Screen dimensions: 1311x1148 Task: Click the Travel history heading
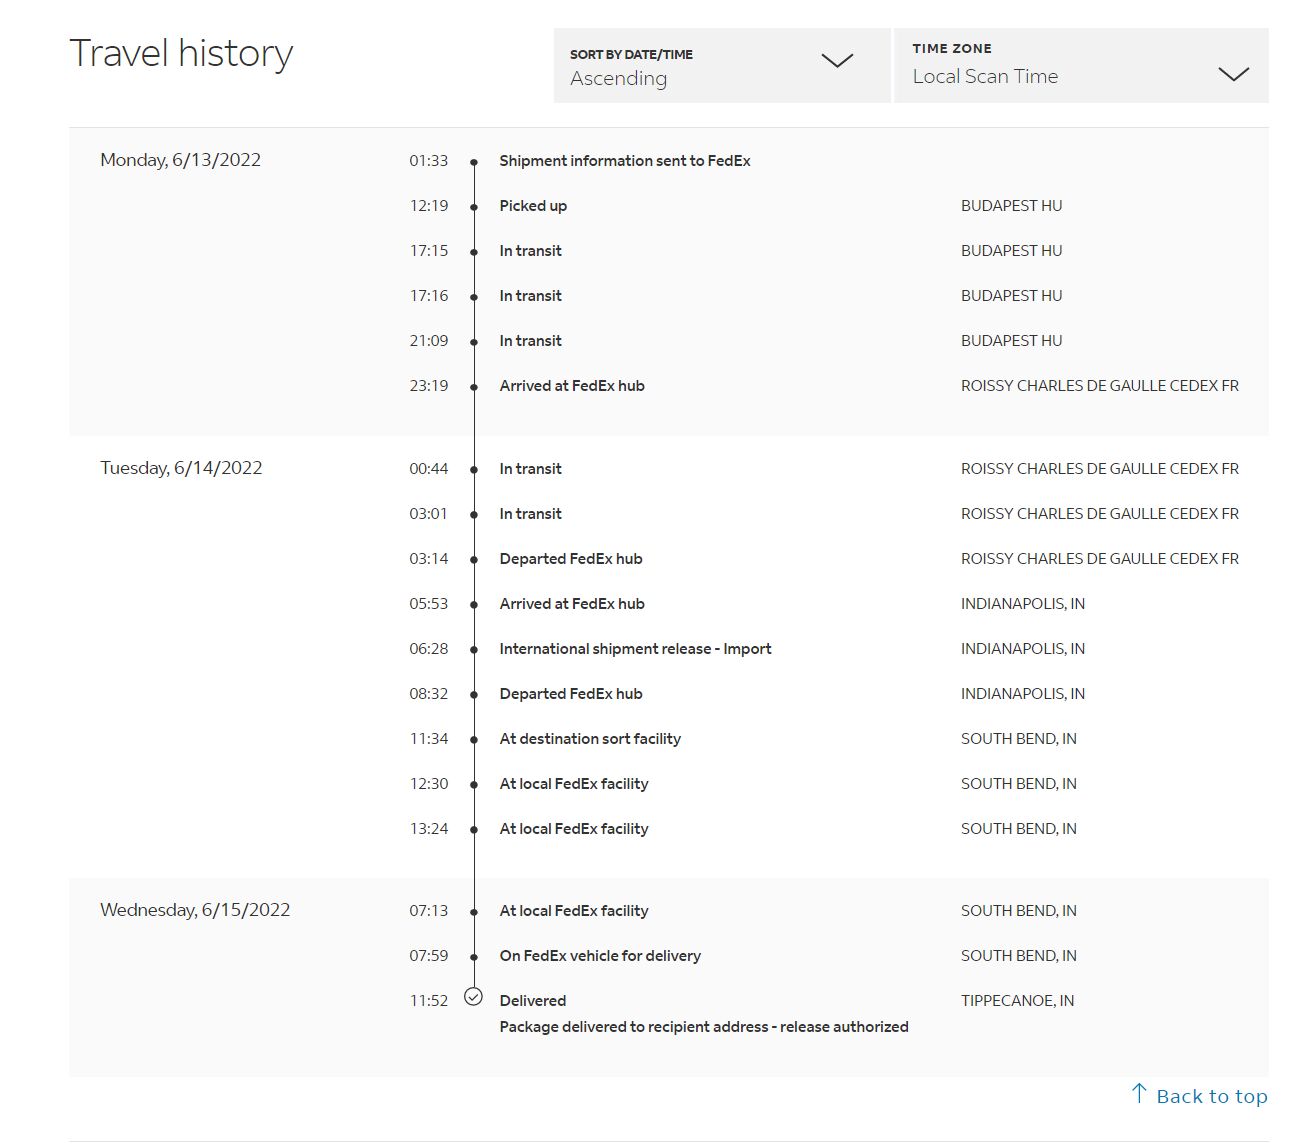(x=181, y=53)
